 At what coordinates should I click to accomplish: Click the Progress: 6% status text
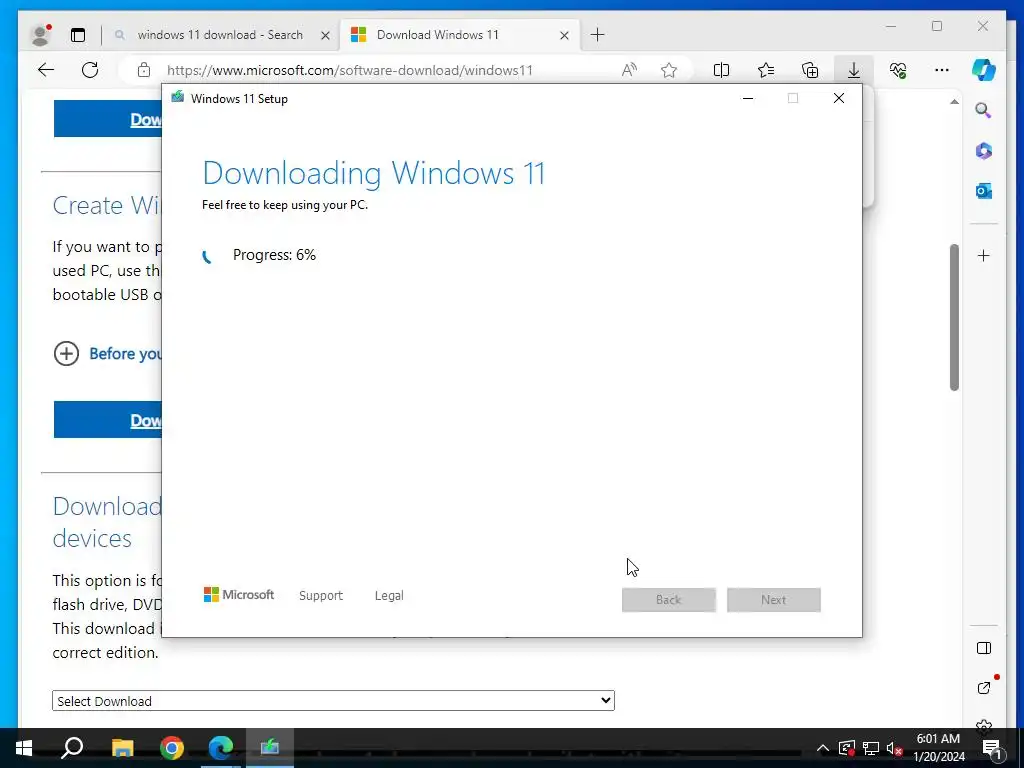point(274,255)
